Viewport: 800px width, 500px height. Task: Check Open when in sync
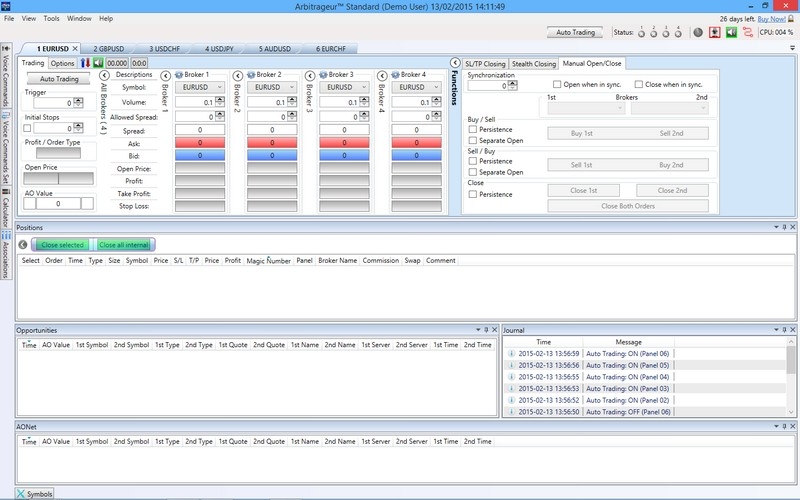557,84
